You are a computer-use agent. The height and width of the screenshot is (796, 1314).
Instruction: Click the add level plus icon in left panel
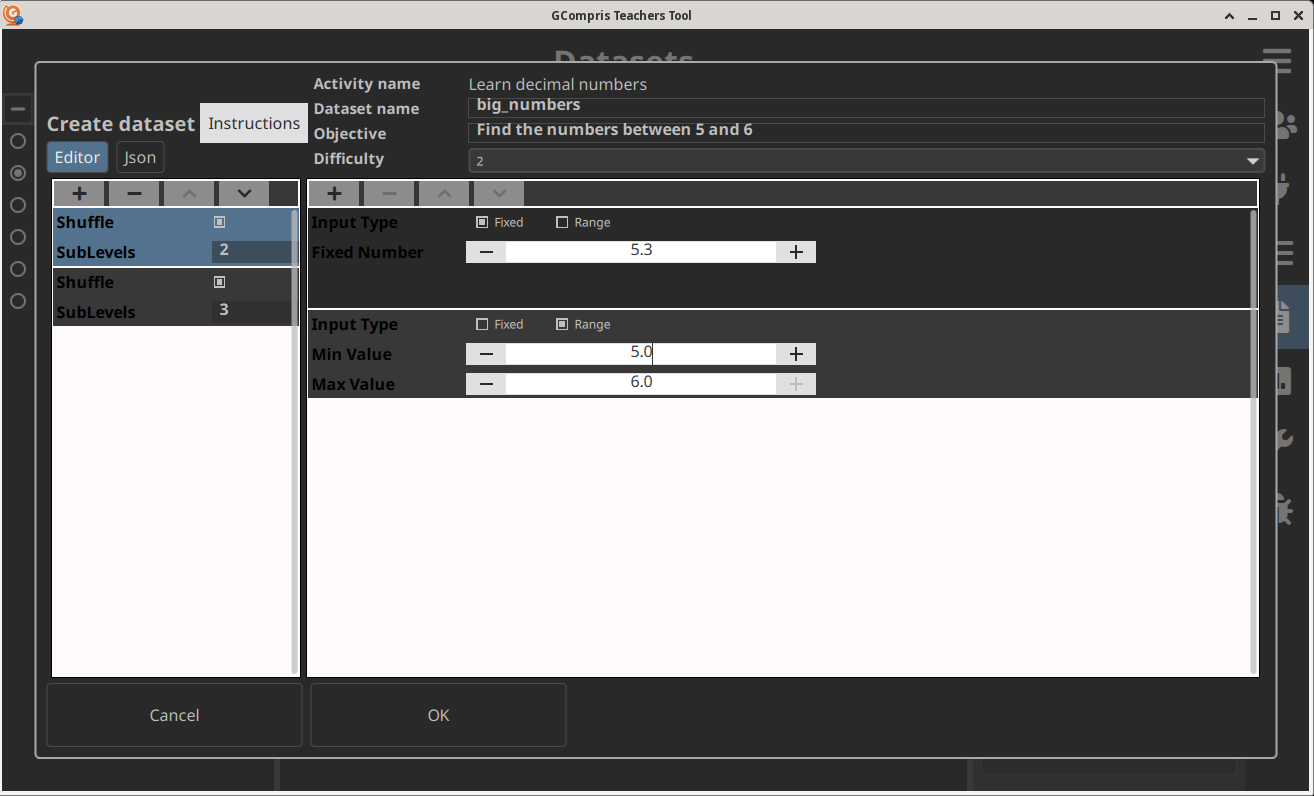pos(80,194)
